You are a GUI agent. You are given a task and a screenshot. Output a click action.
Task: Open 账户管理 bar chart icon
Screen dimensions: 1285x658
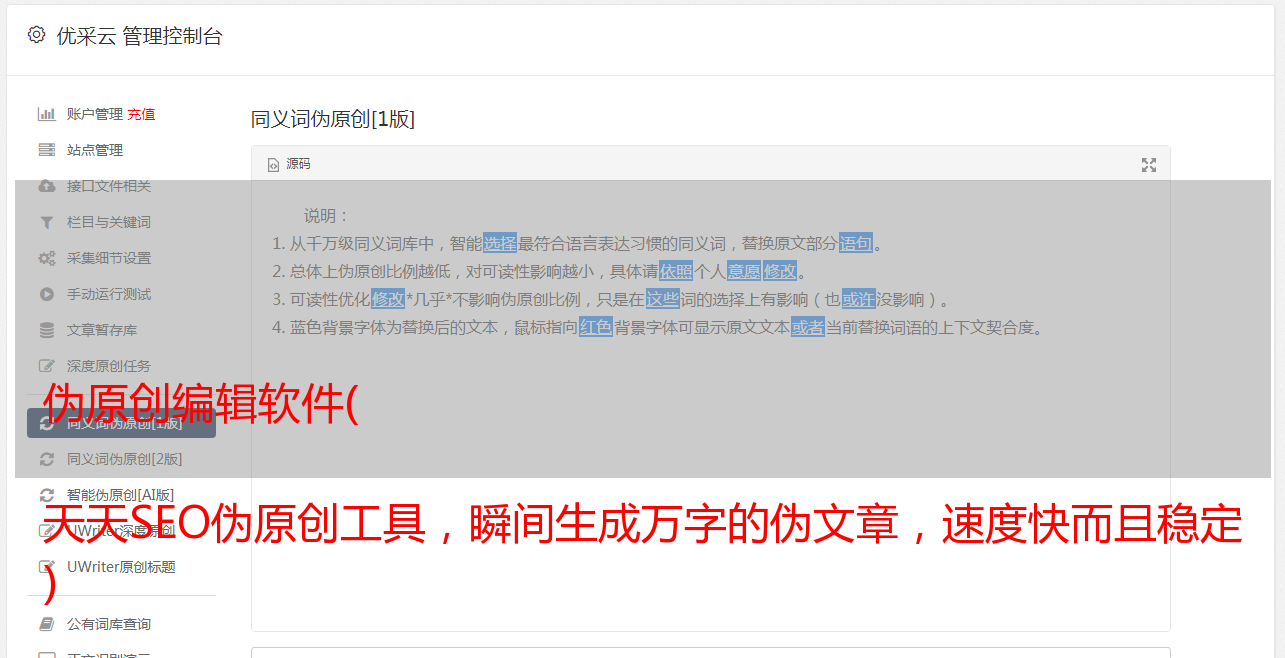[46, 114]
